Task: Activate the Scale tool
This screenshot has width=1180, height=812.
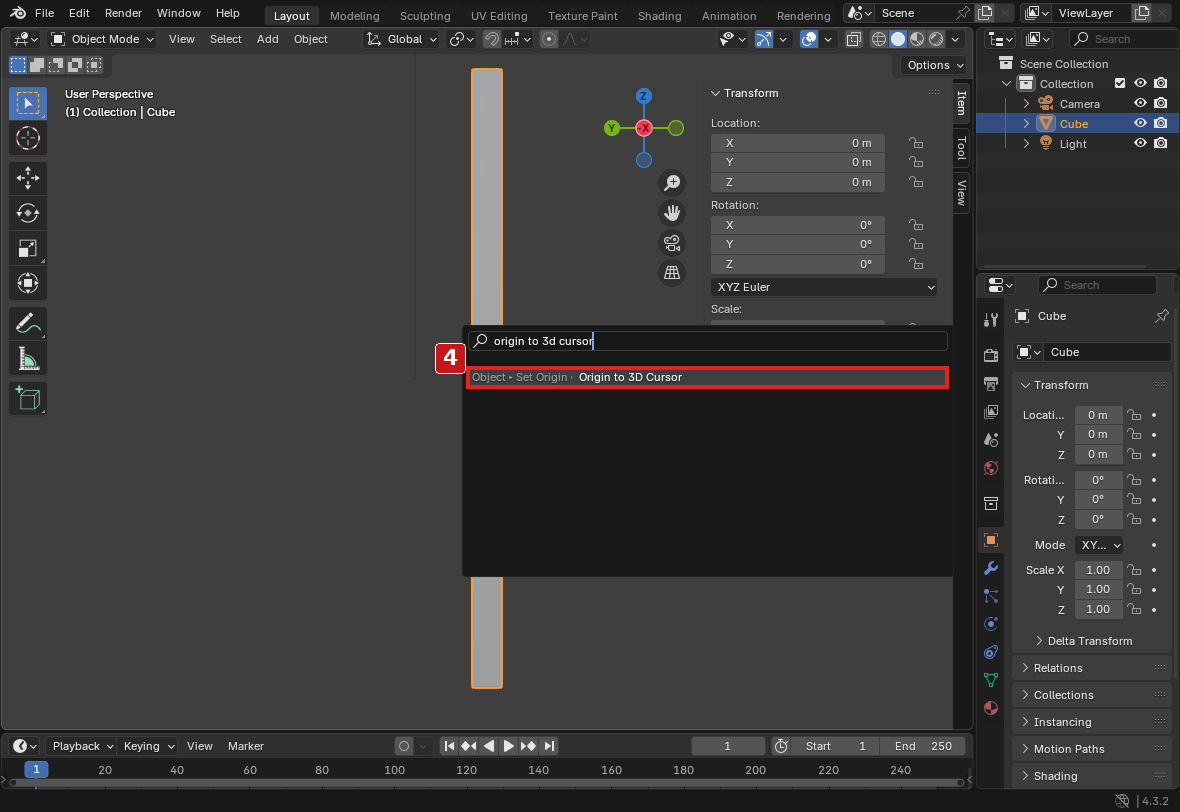Action: [28, 248]
